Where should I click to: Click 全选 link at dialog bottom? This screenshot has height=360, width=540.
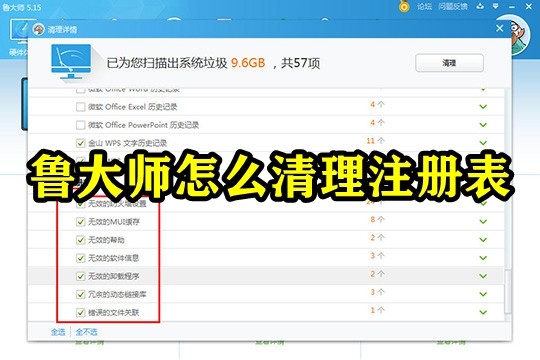coord(58,332)
